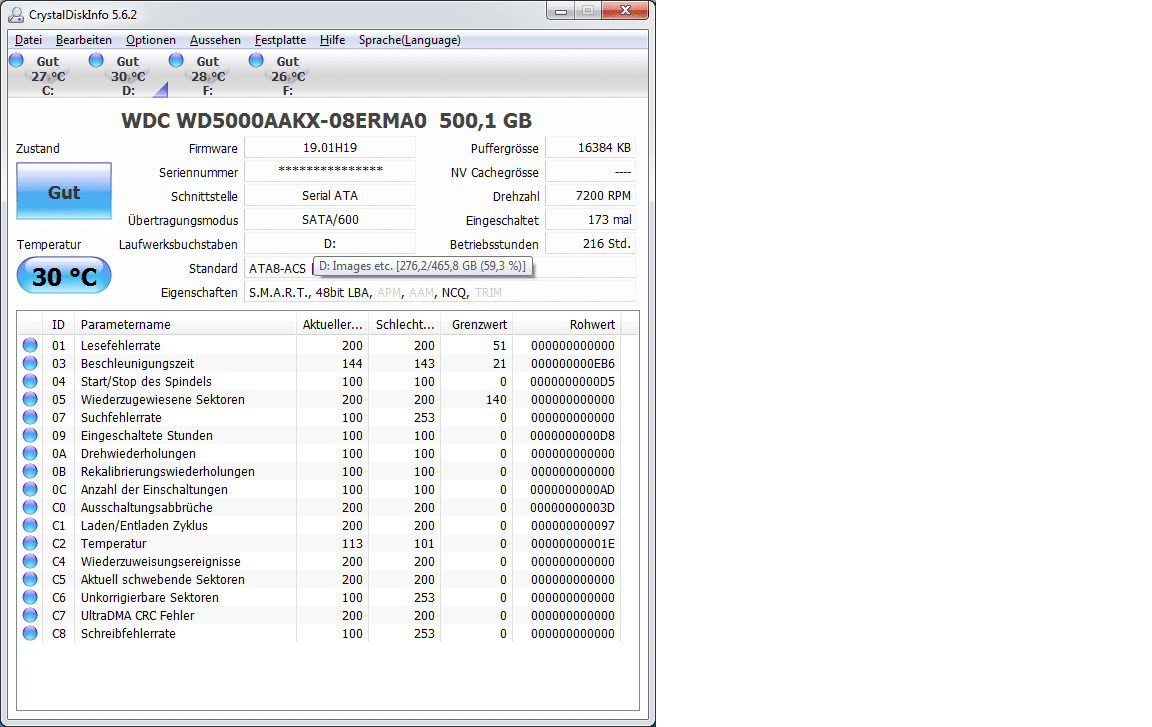
Task: Click status orb for UltraDMA CRC Fehler
Action: point(30,615)
